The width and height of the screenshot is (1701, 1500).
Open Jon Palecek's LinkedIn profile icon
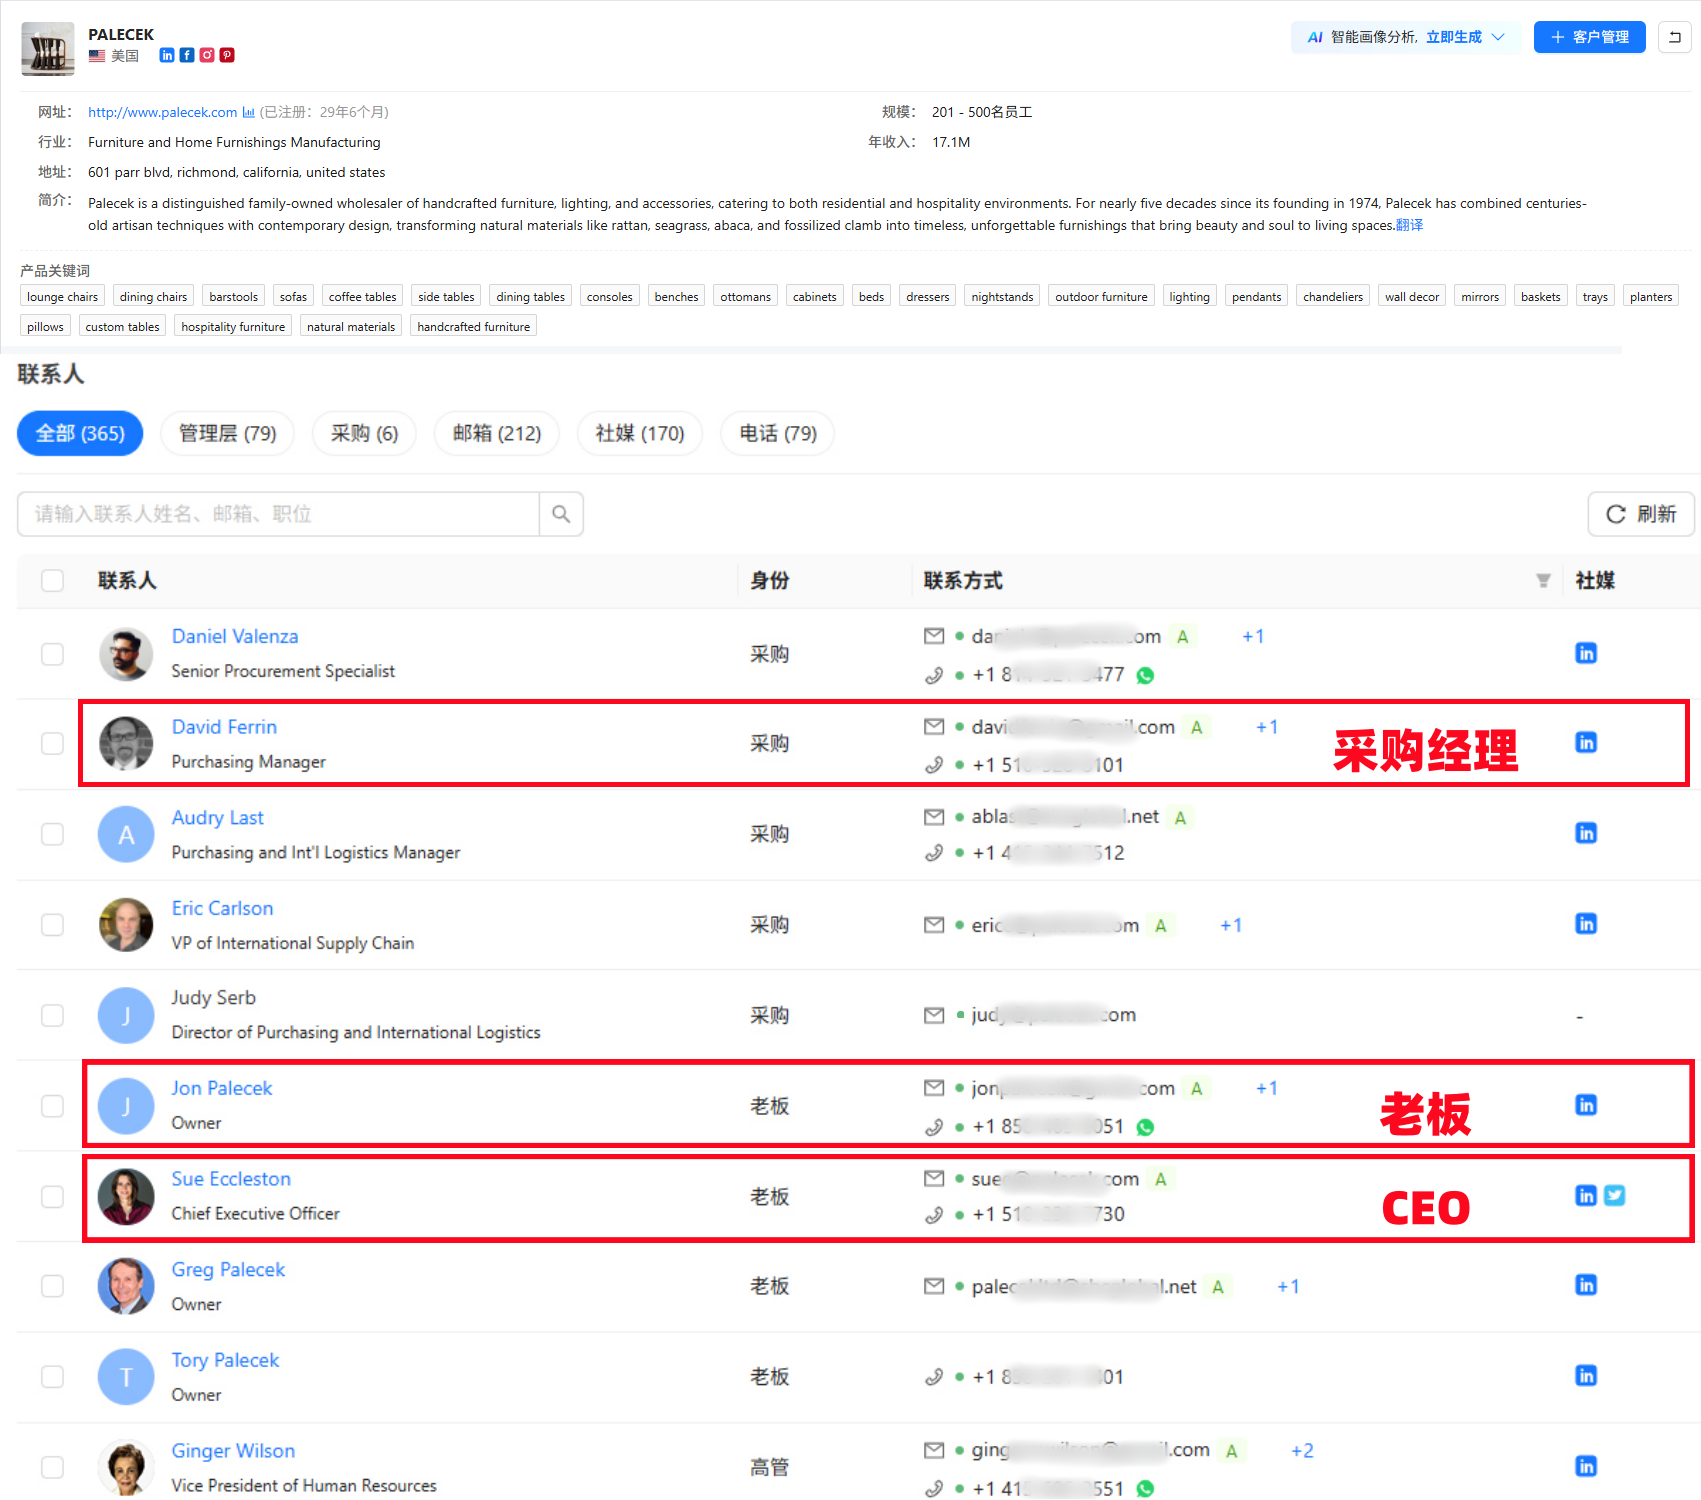point(1586,1105)
